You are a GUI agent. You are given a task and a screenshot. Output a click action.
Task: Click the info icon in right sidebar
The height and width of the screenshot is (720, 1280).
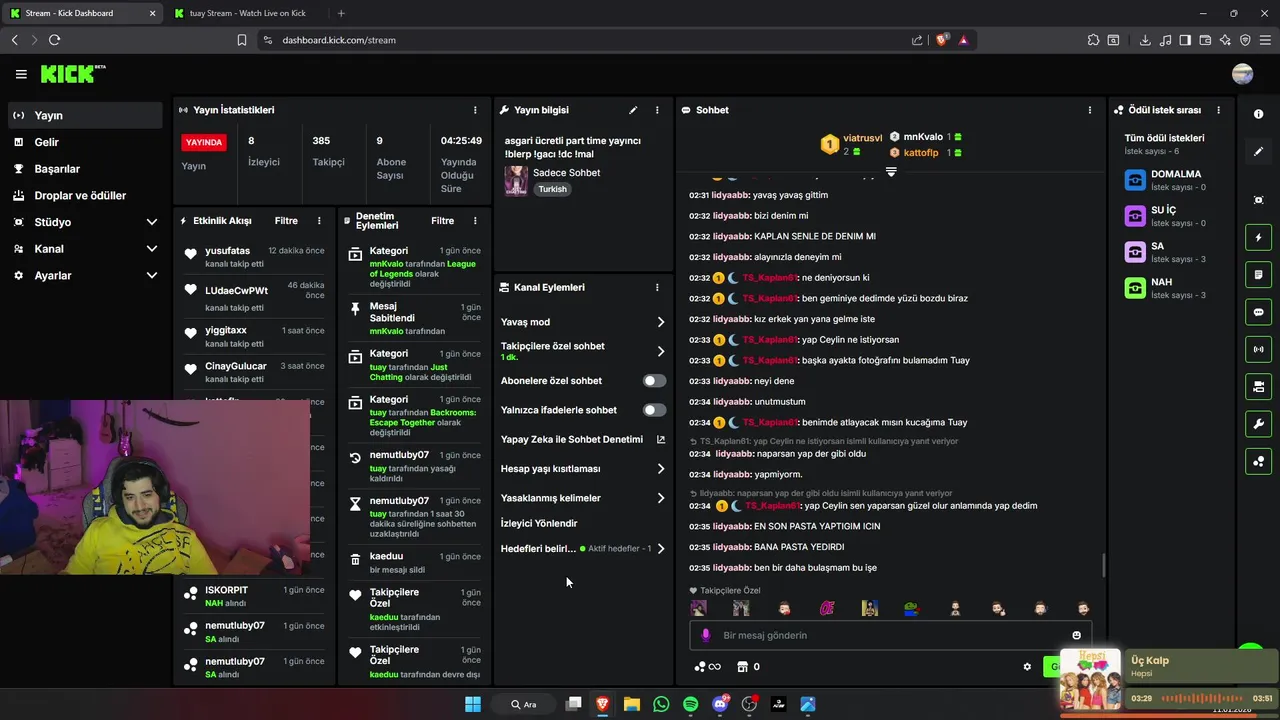[x=1258, y=114]
